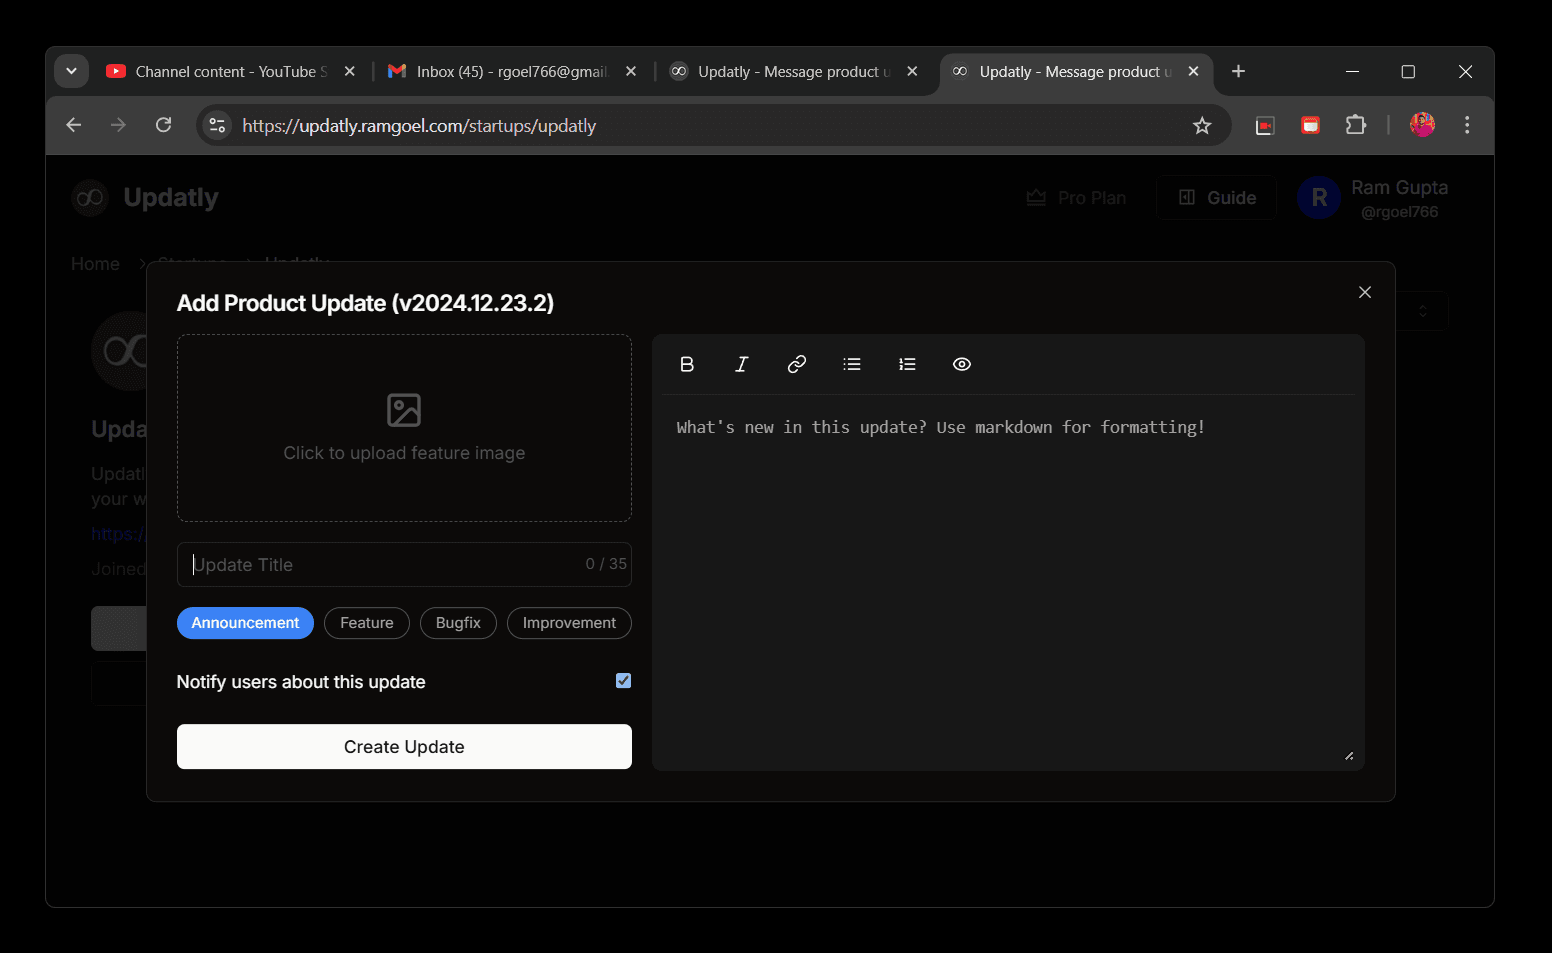1552x953 pixels.
Task: Uncheck Notify users about this update
Action: pos(623,681)
